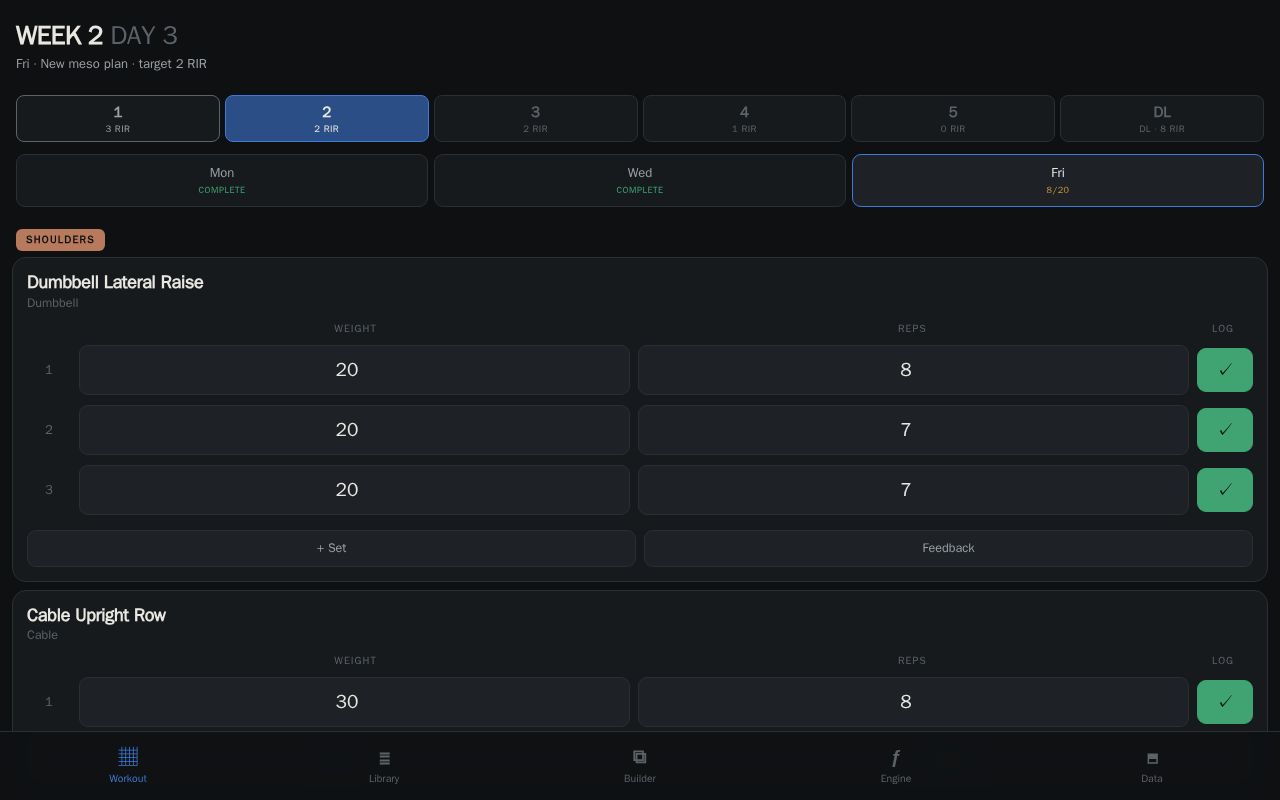Open the Workout tab icon
This screenshot has width=1280, height=800.
pos(128,757)
